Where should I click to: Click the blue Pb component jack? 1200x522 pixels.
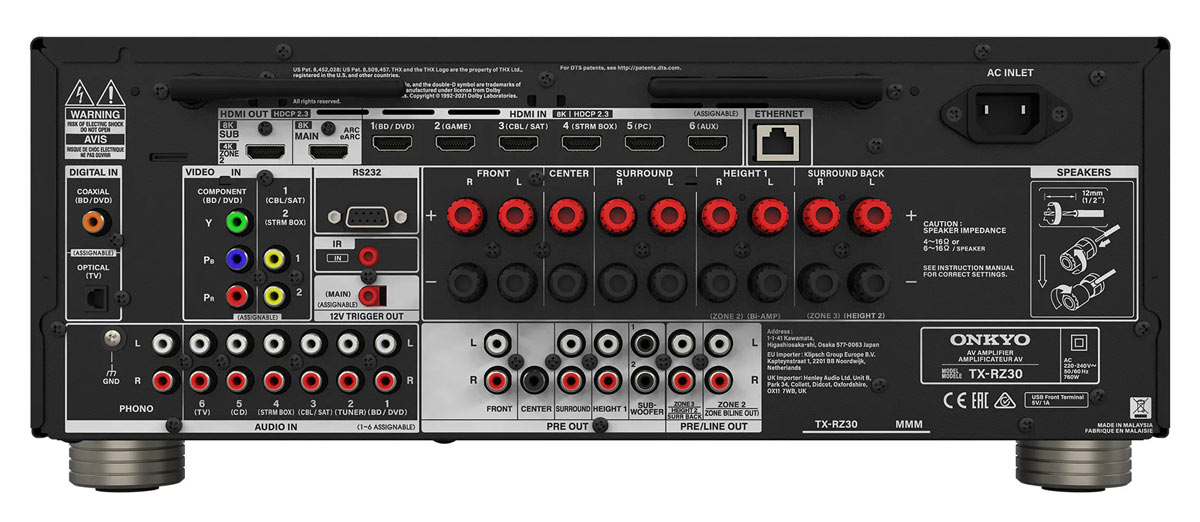(237, 260)
